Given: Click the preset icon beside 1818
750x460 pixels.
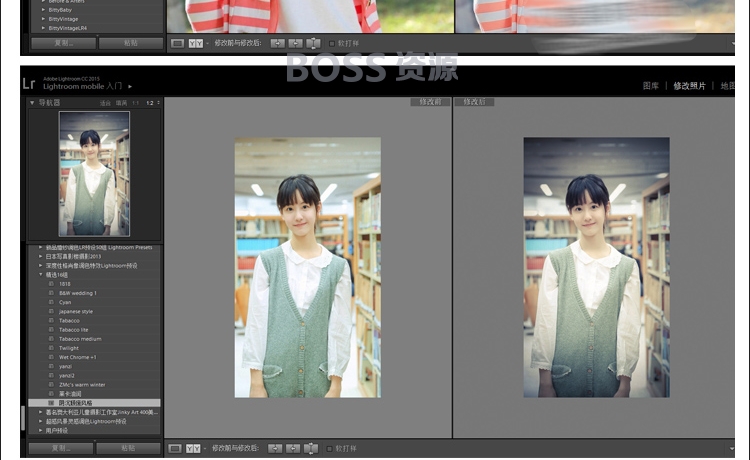Looking at the screenshot, I should click(51, 284).
